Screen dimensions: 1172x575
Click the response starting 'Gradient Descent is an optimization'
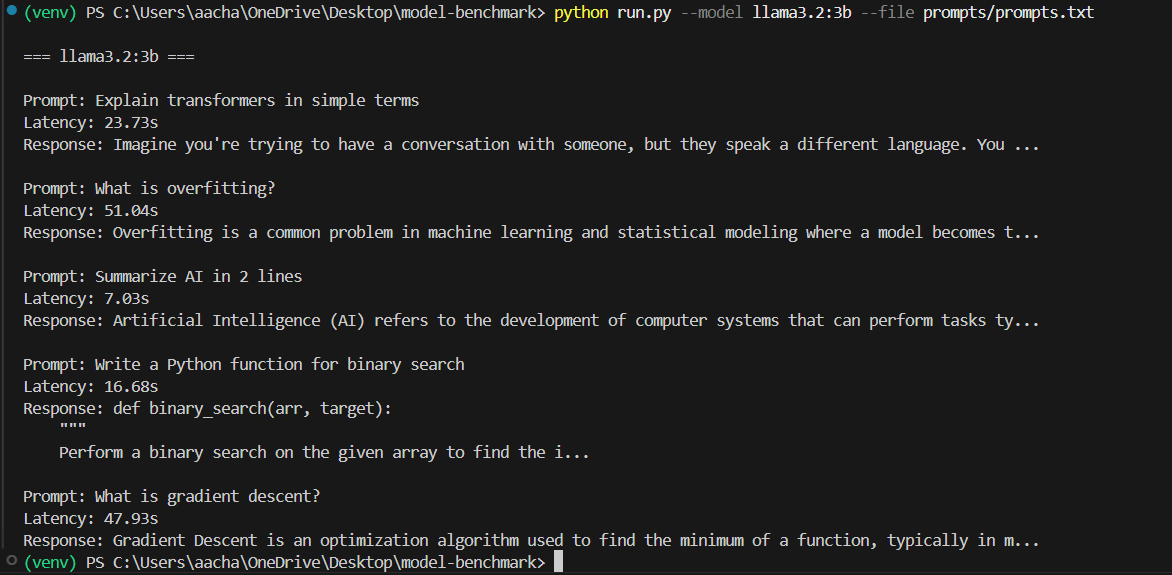[531, 541]
